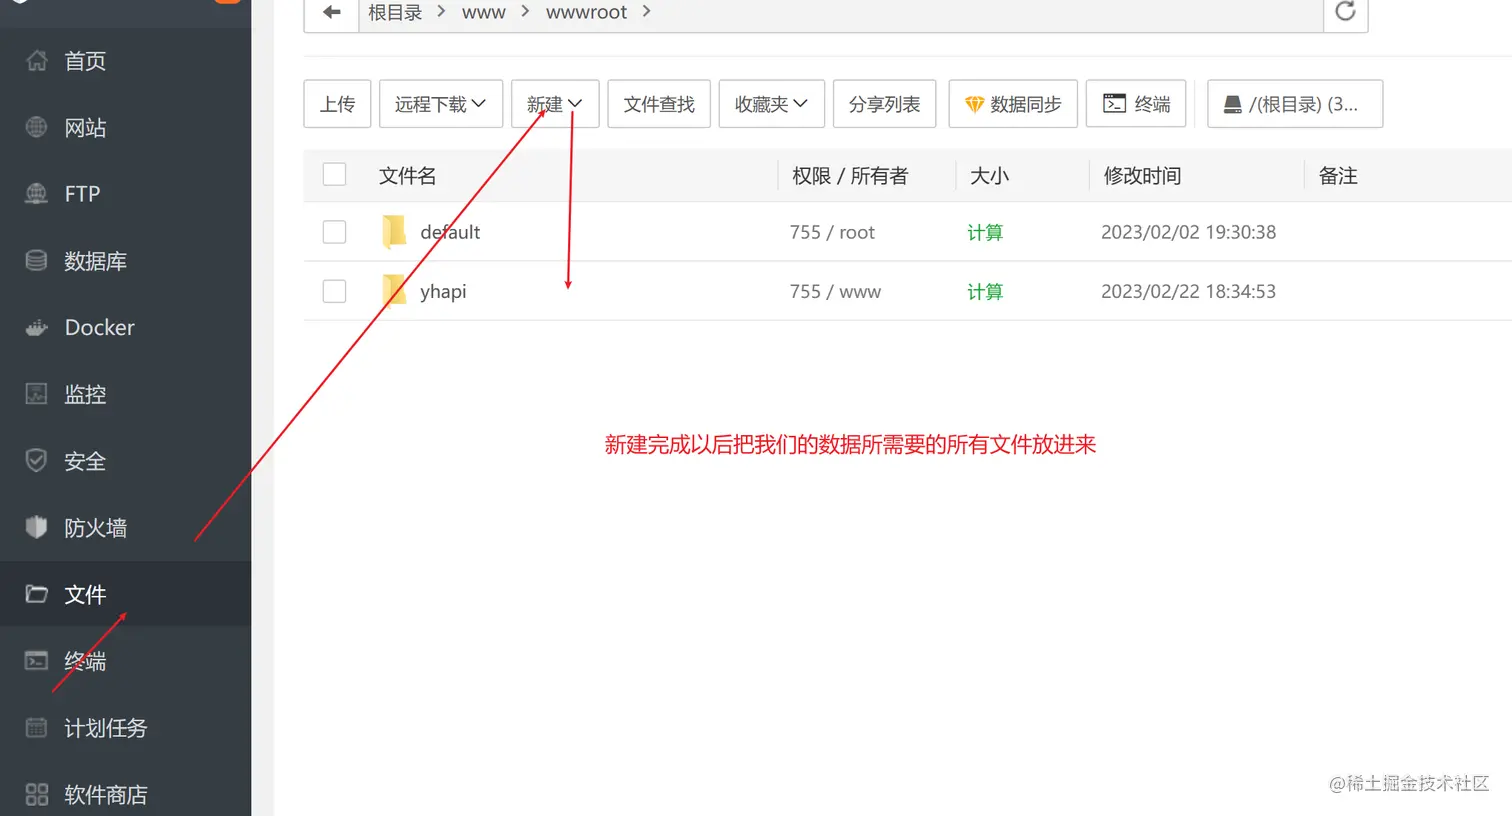The width and height of the screenshot is (1512, 816).
Task: Click the disk icon beside /(根目录)
Action: pos(1233,104)
